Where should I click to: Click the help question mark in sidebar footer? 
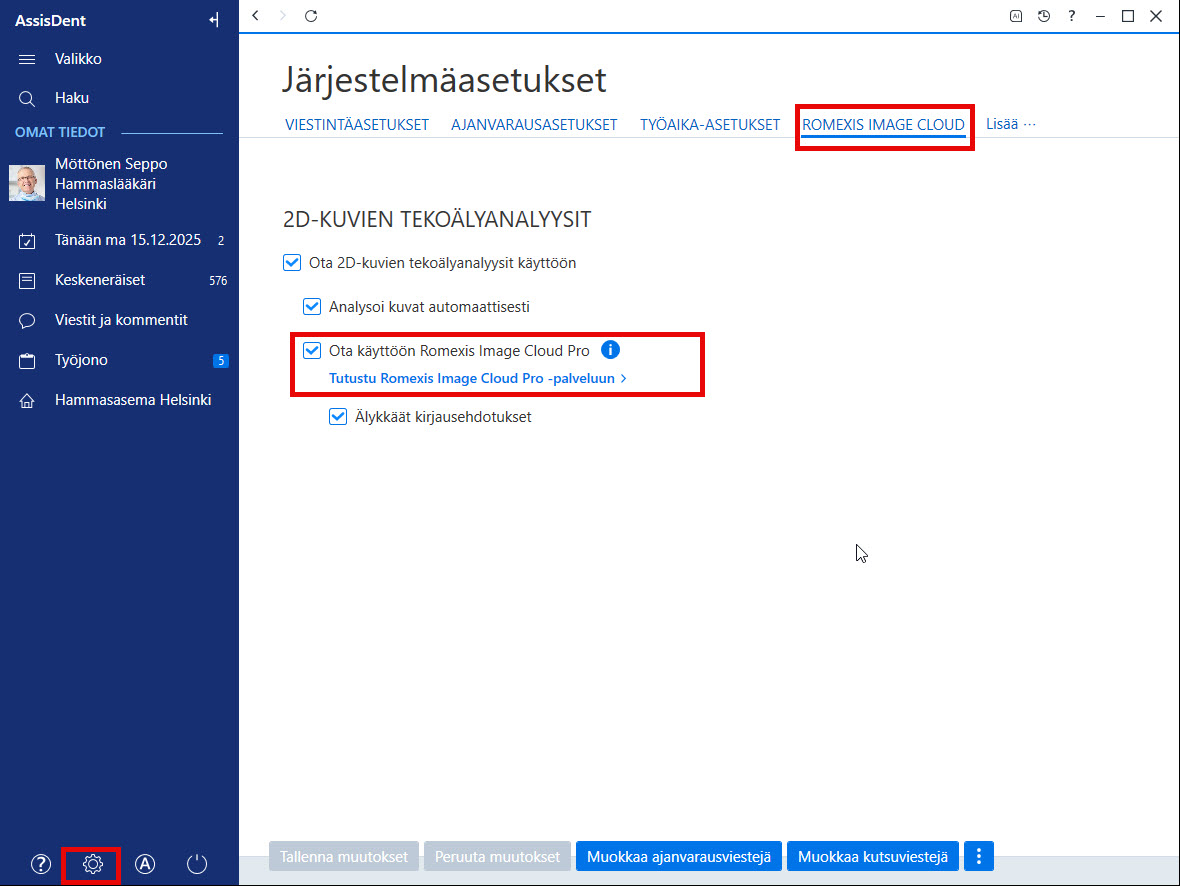[41, 864]
